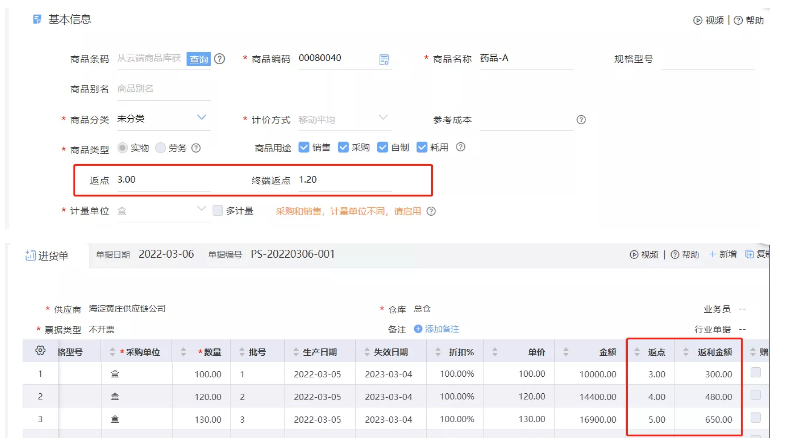Click the 单价 cell 100.00 in row 1
Screen dimensions: 789x446
tap(532, 375)
